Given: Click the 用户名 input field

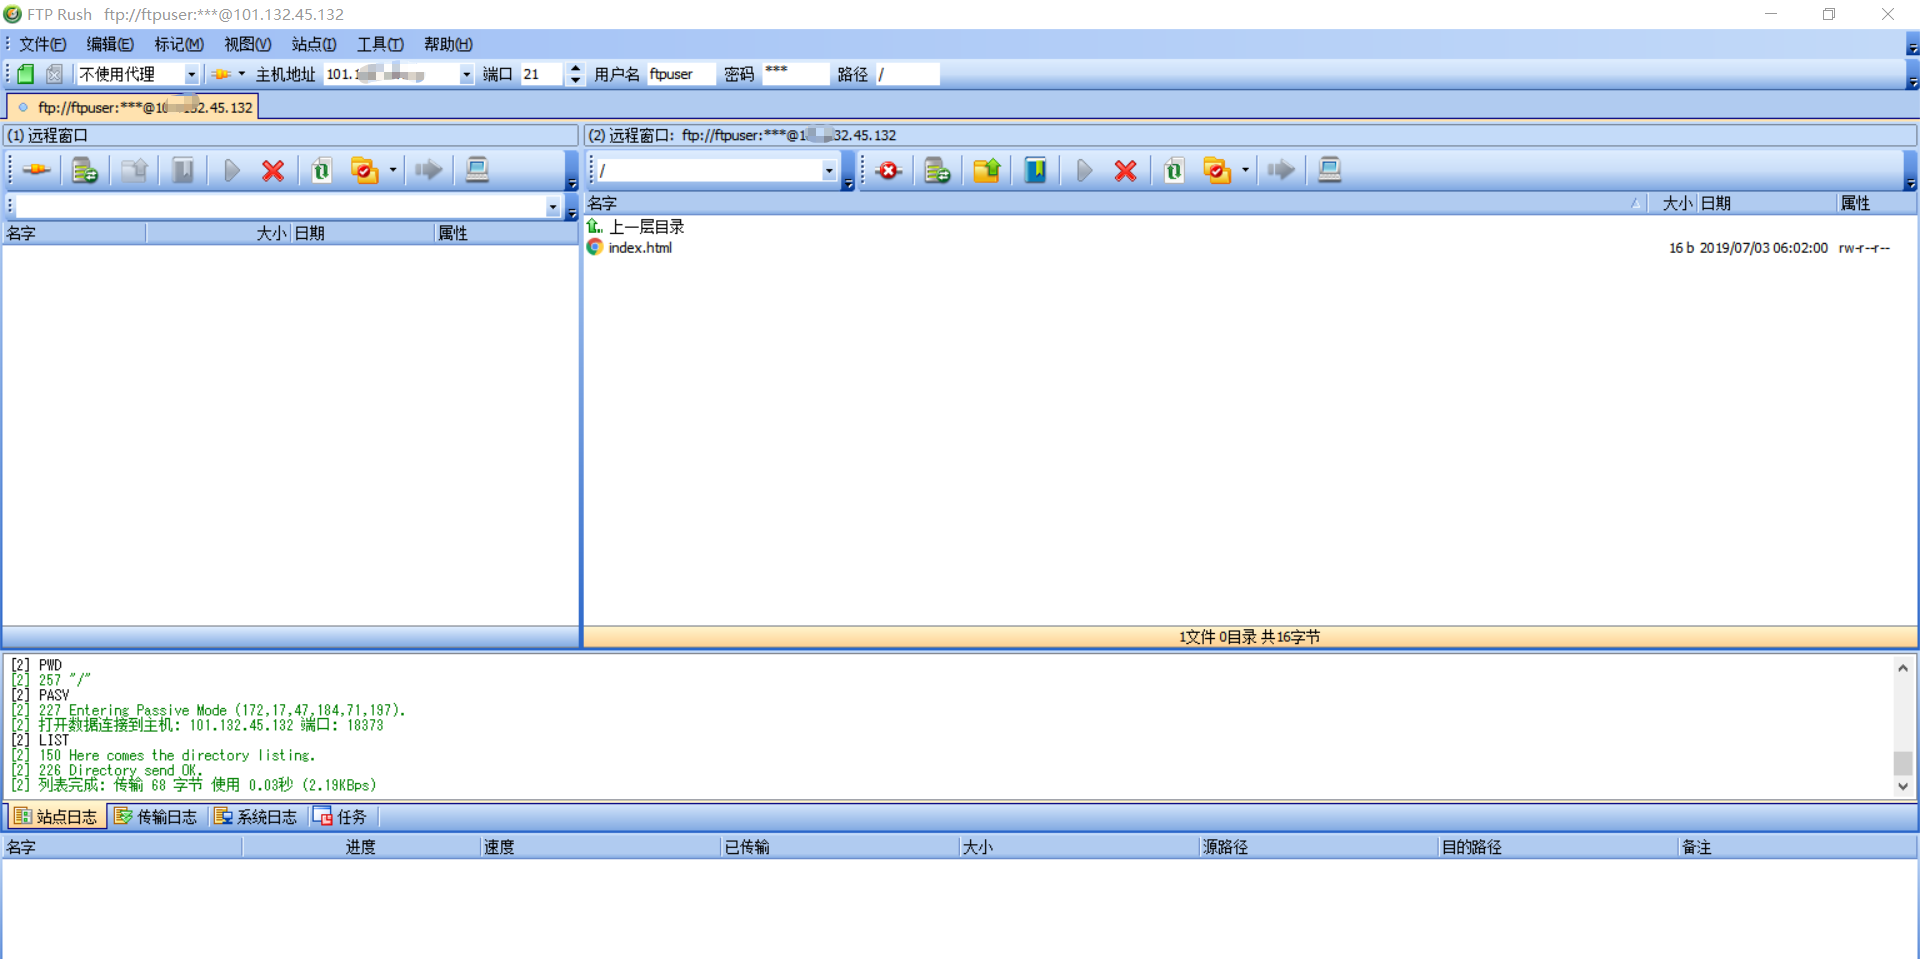Looking at the screenshot, I should [680, 75].
